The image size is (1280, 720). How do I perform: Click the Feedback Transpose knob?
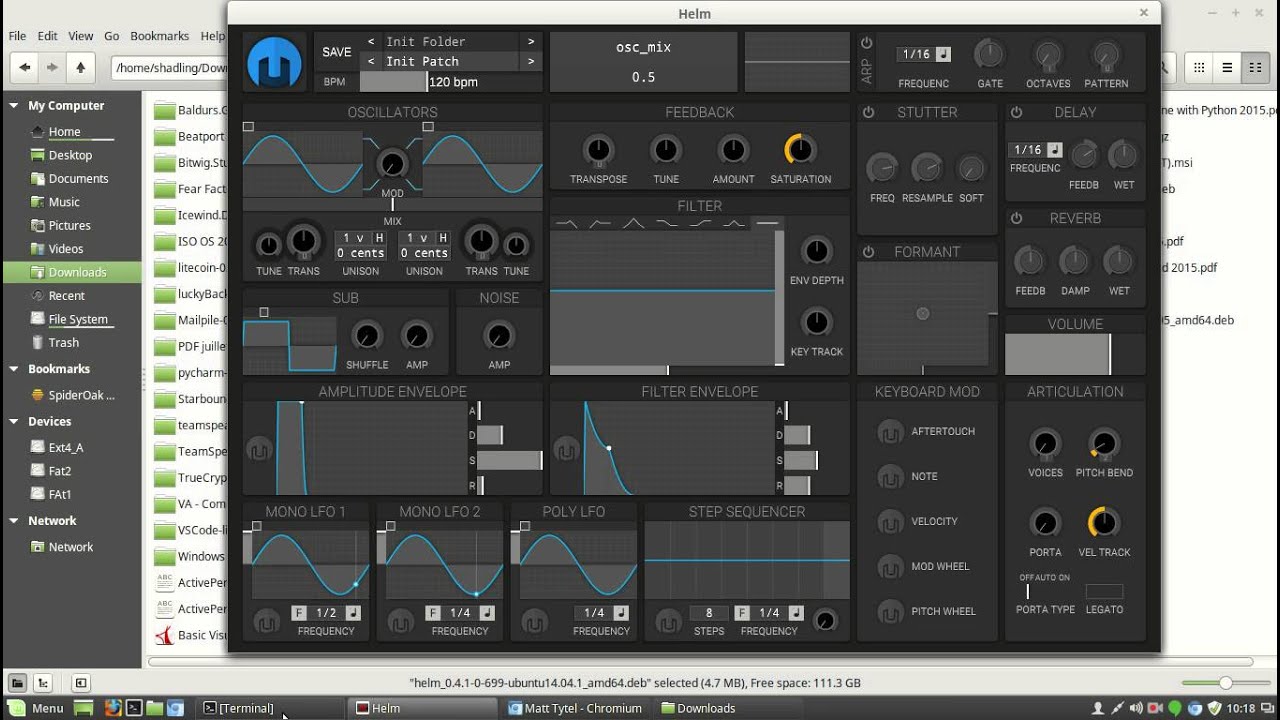pos(598,150)
